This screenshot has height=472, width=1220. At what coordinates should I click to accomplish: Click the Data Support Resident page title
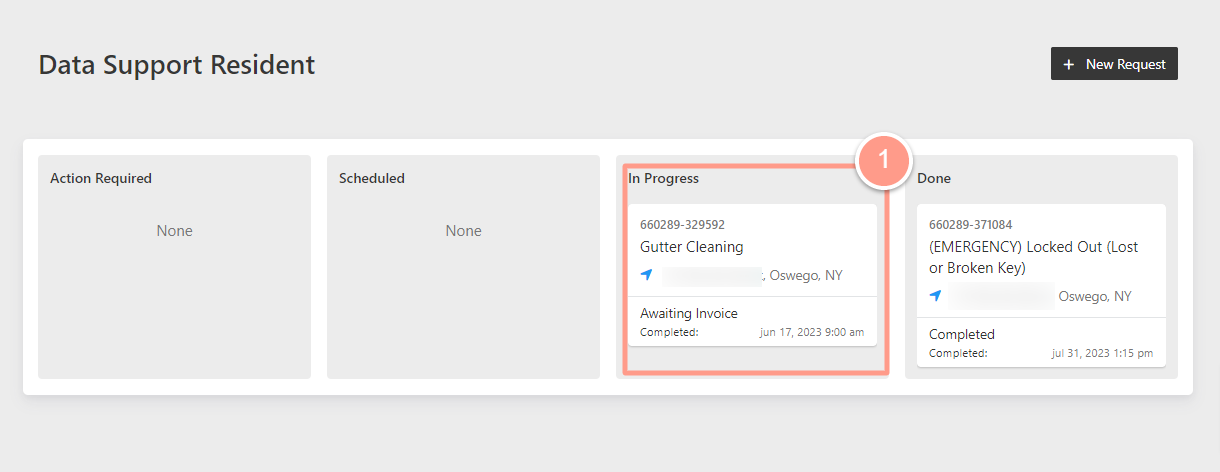[177, 65]
